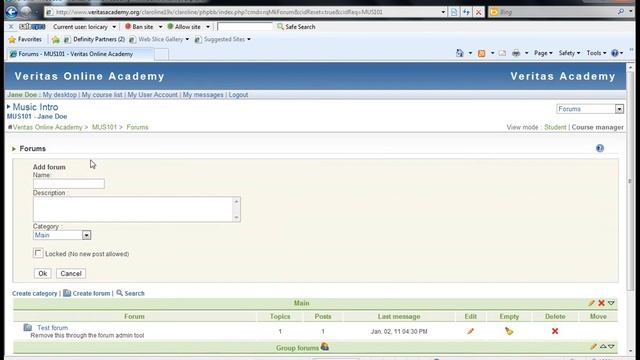Click Veritas Online Academy breadcrumb
This screenshot has width=640, height=360.
point(47,127)
